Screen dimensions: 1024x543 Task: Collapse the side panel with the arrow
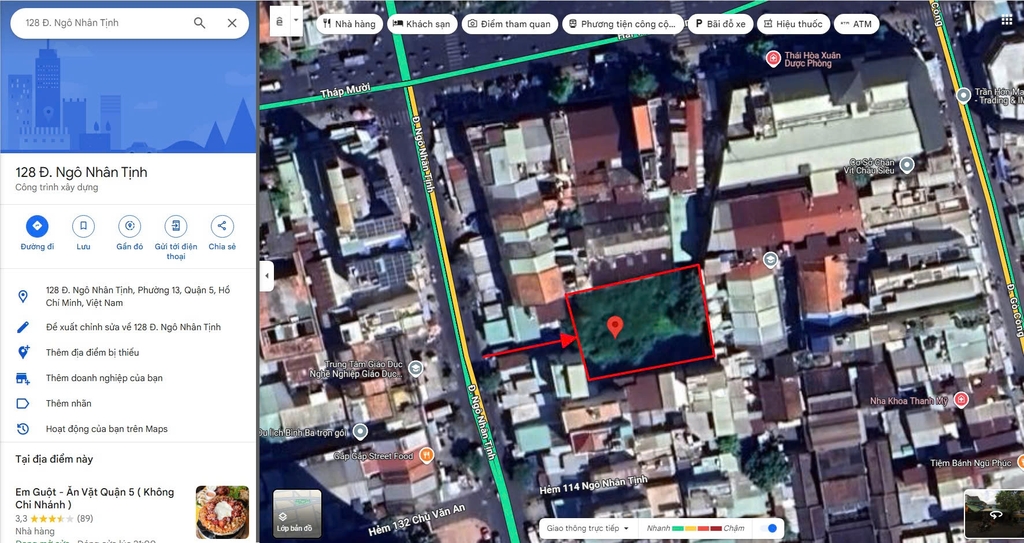point(266,276)
